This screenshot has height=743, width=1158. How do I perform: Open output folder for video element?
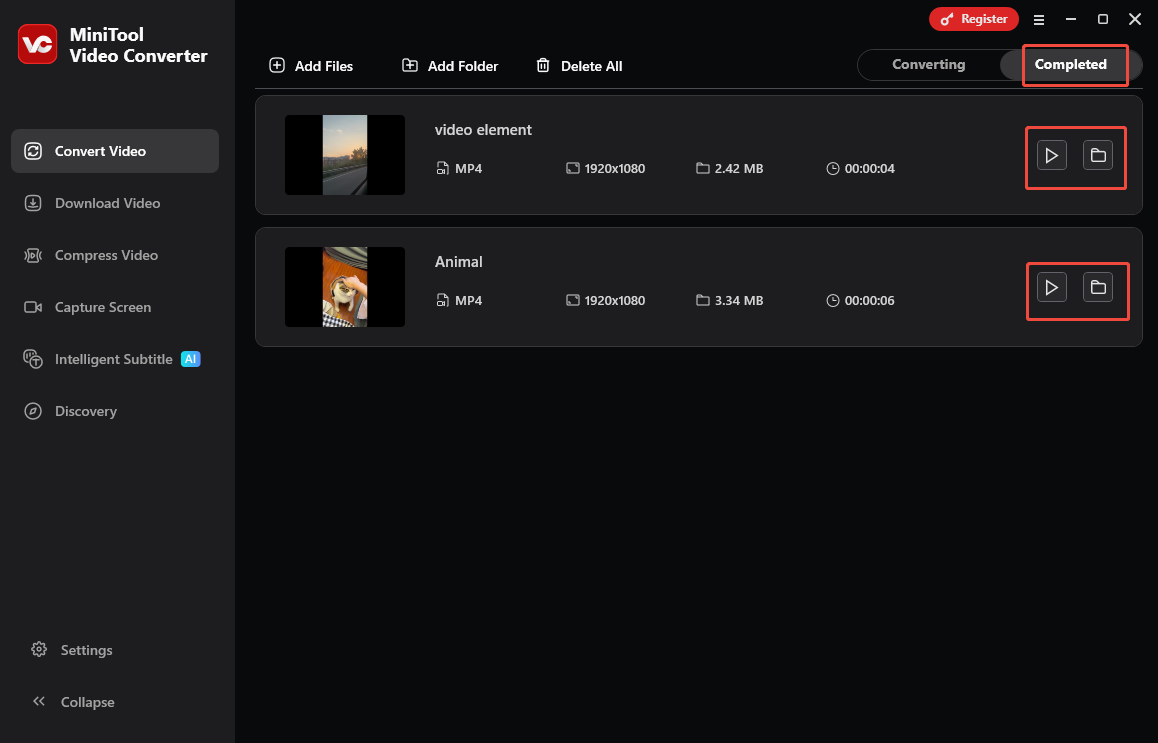coord(1098,155)
